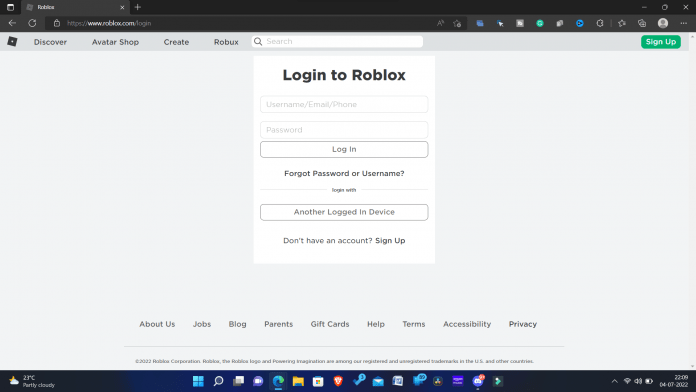Click the green Sign Up button
The image size is (696, 392).
660,42
